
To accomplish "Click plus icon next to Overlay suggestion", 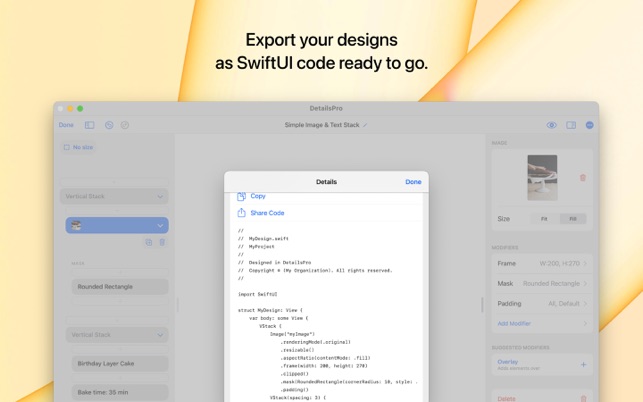I will [583, 364].
